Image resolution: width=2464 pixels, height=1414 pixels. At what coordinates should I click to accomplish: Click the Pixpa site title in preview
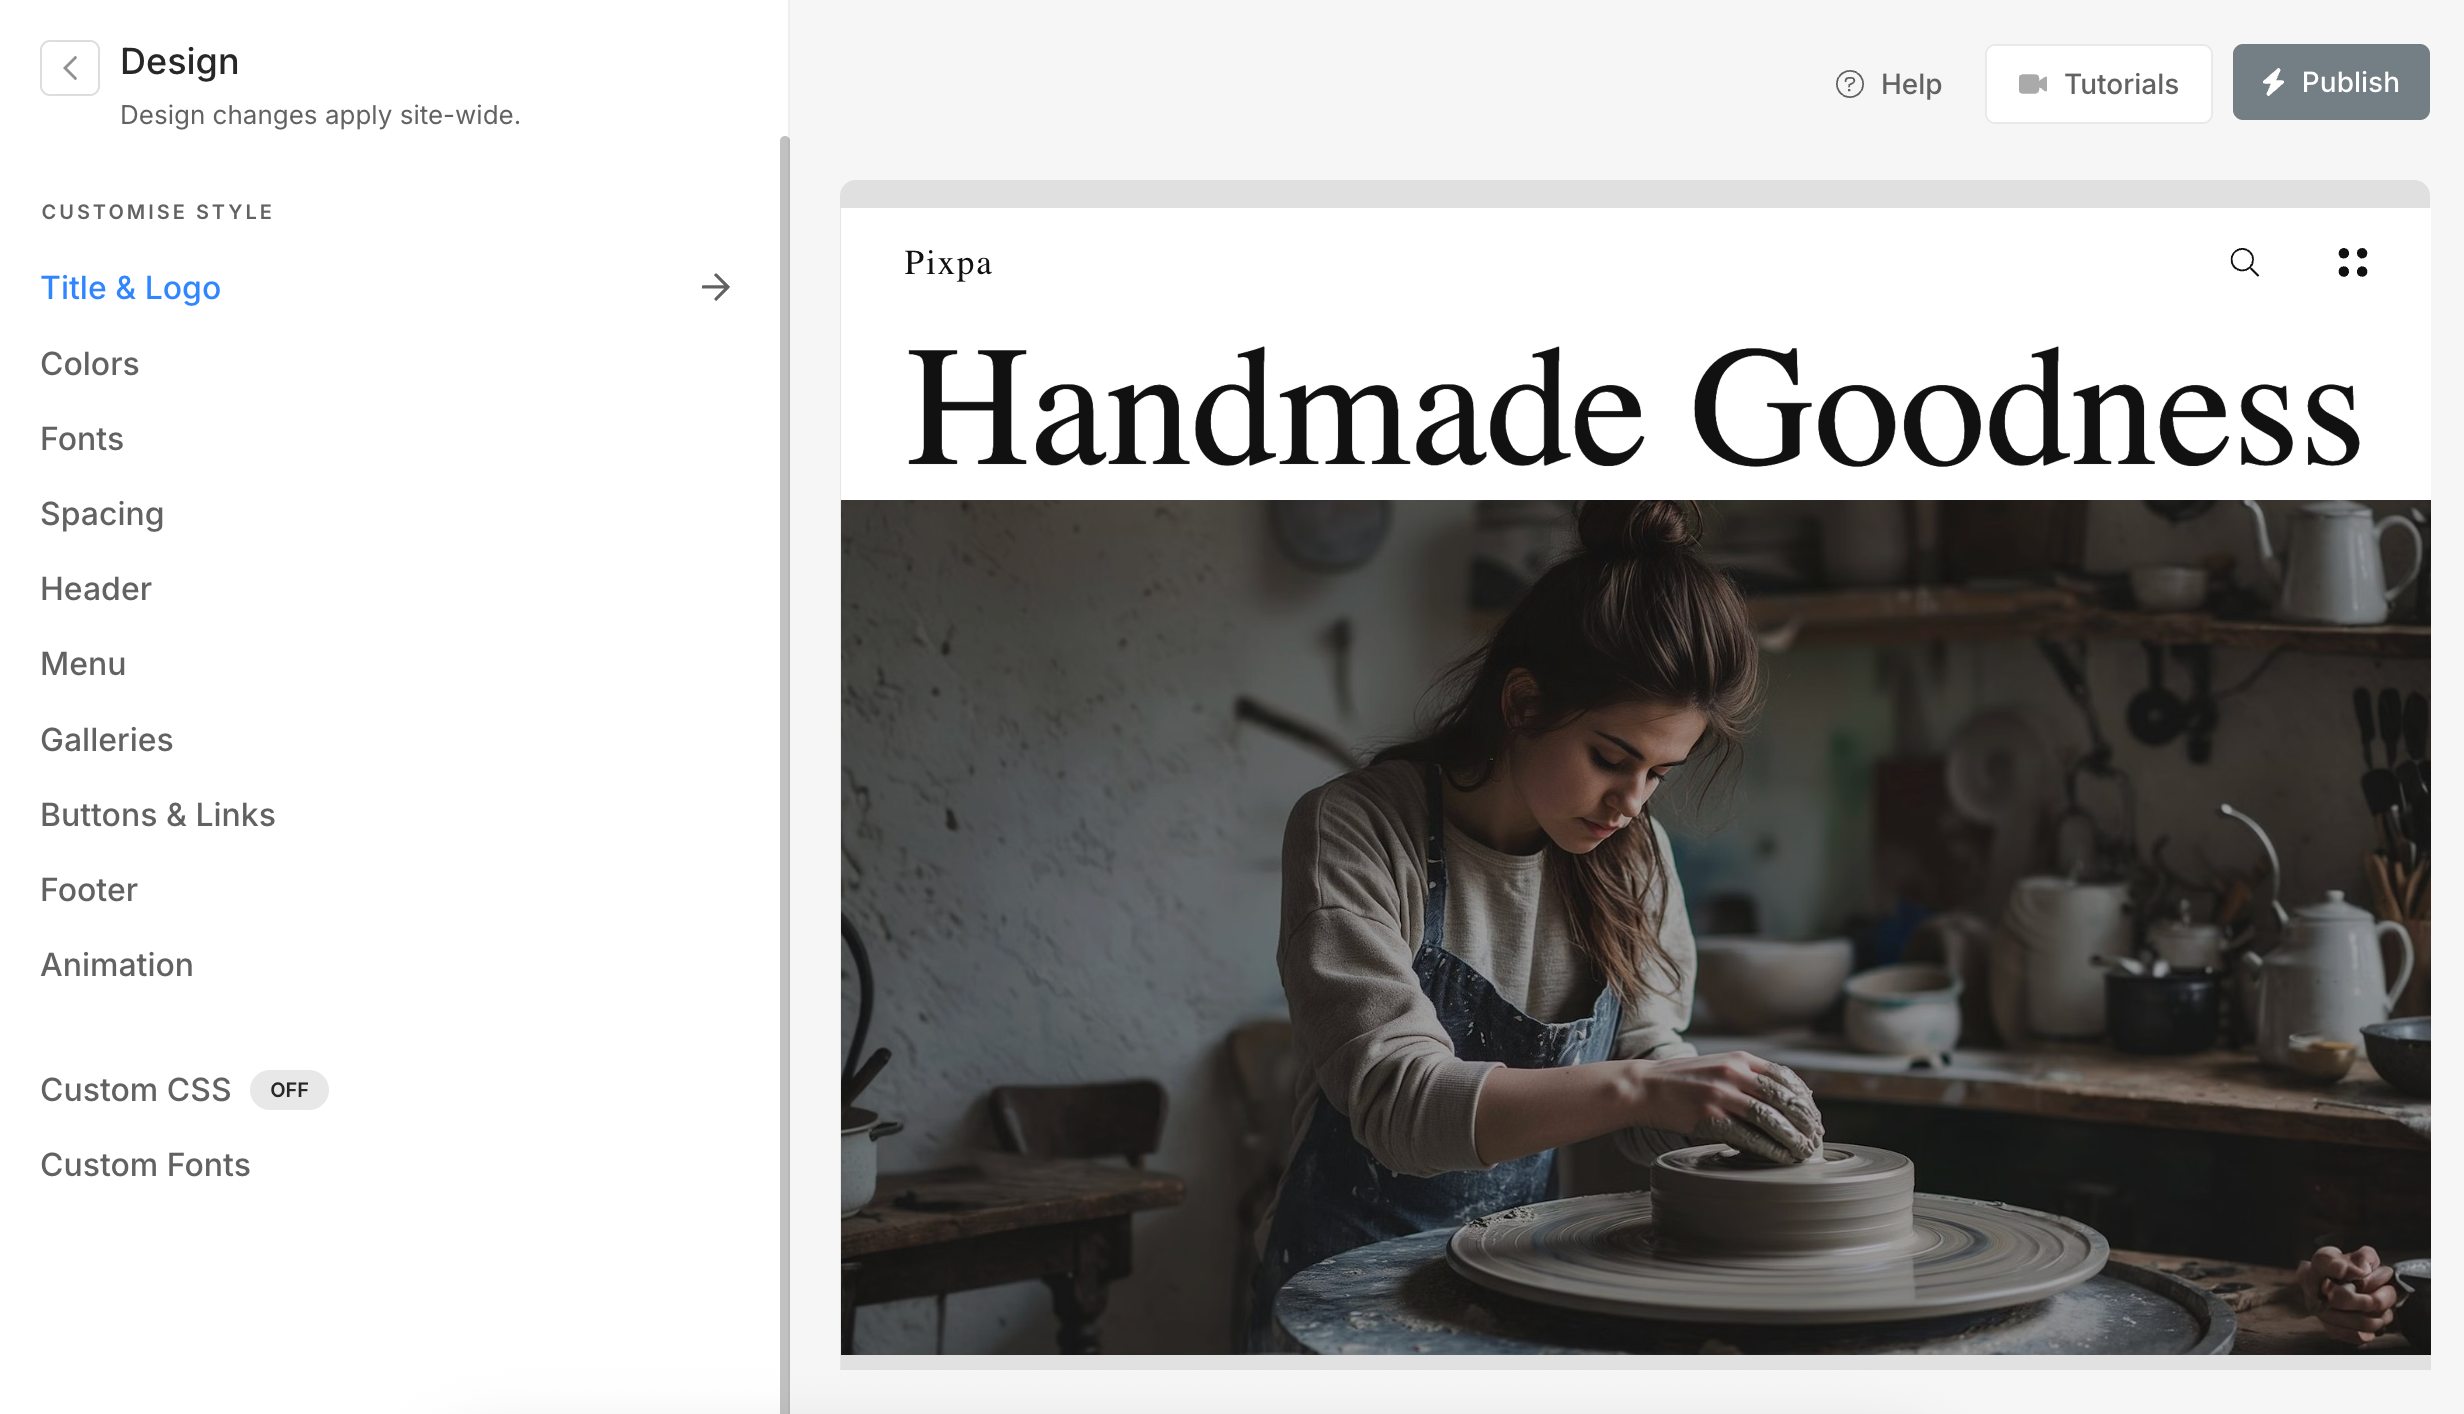(x=948, y=263)
